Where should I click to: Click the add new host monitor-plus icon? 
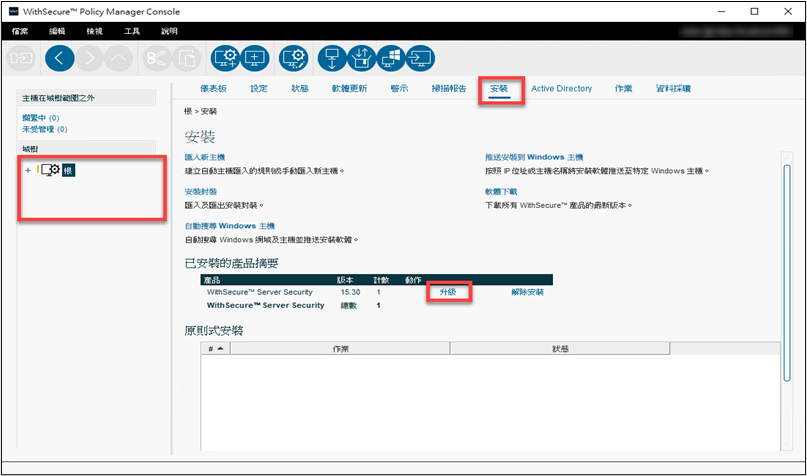(255, 57)
